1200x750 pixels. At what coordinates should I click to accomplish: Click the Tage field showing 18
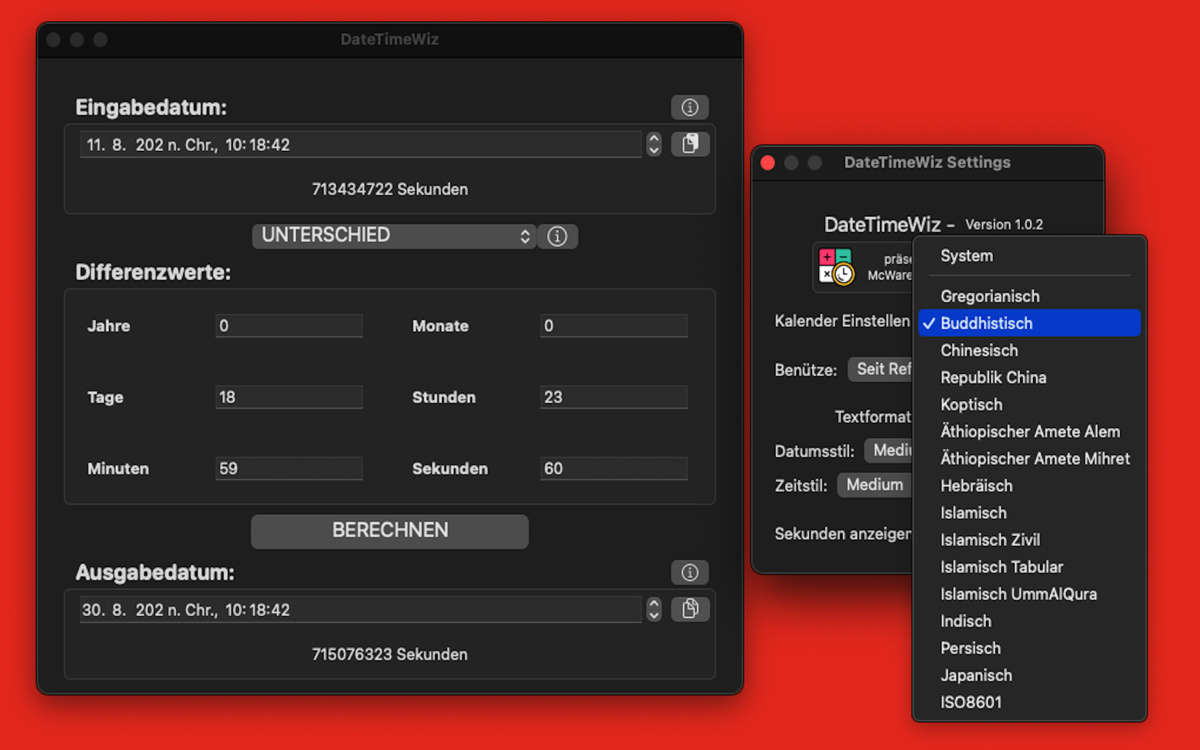point(289,397)
